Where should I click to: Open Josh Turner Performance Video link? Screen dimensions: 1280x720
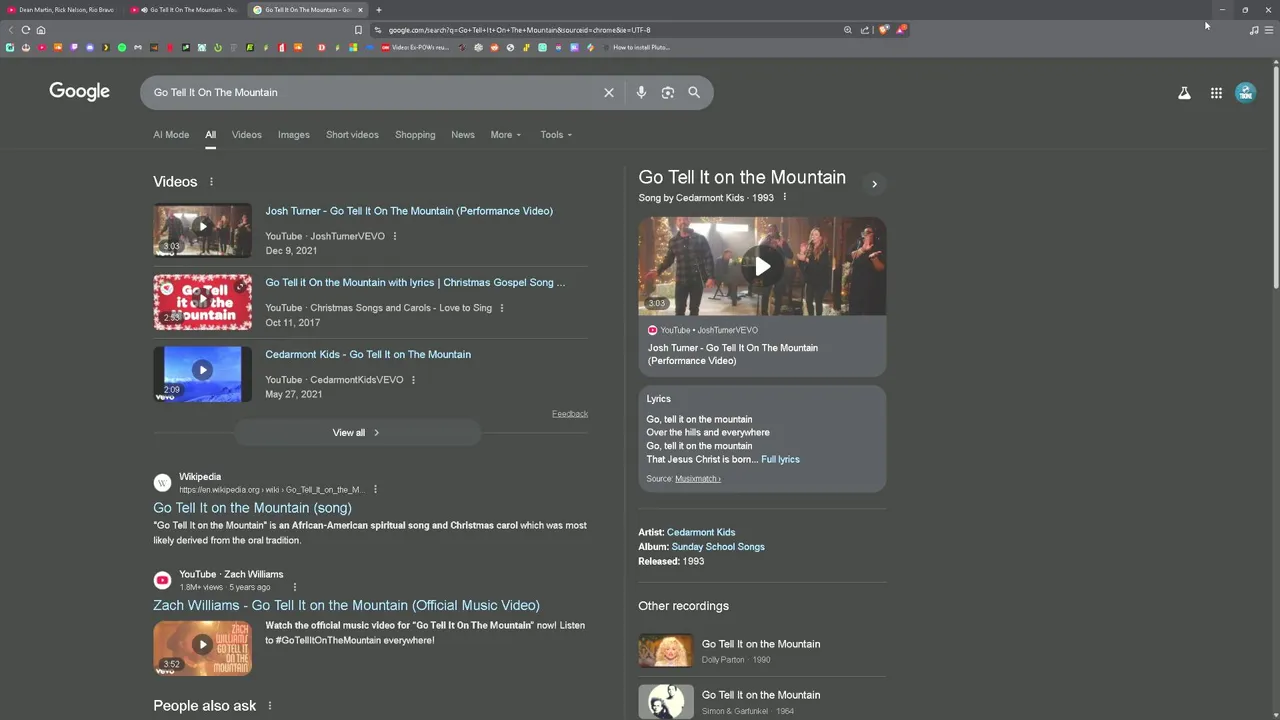click(x=409, y=211)
